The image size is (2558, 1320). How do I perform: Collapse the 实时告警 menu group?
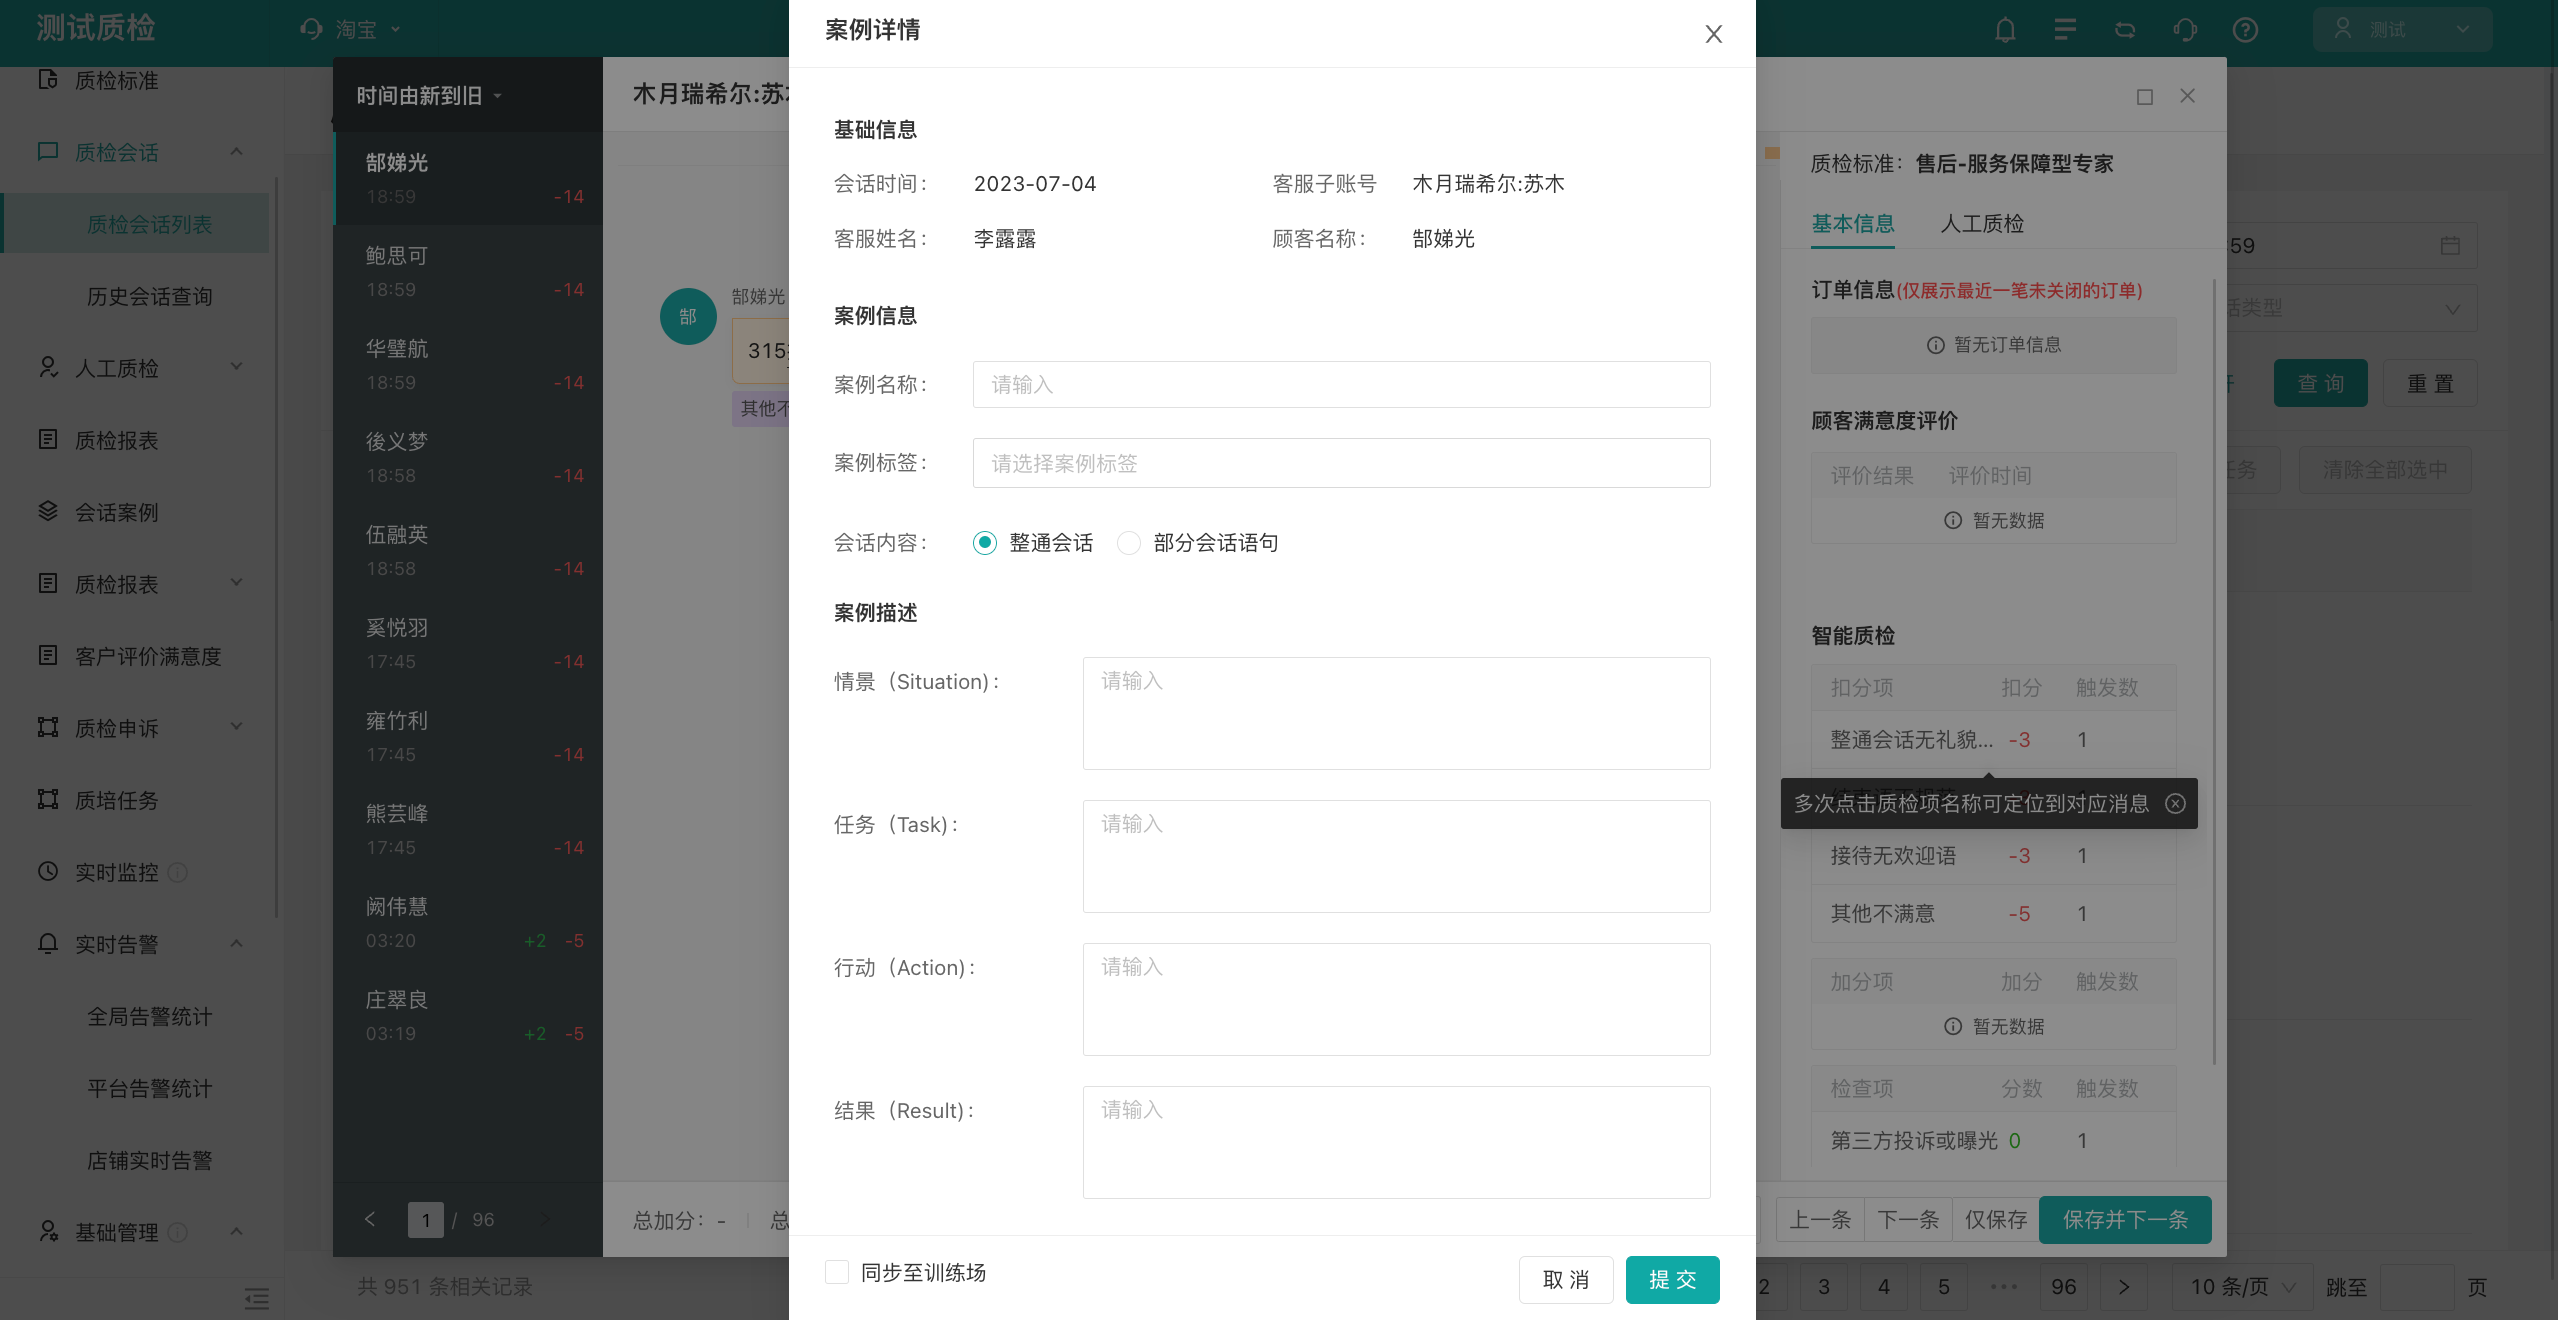(236, 944)
